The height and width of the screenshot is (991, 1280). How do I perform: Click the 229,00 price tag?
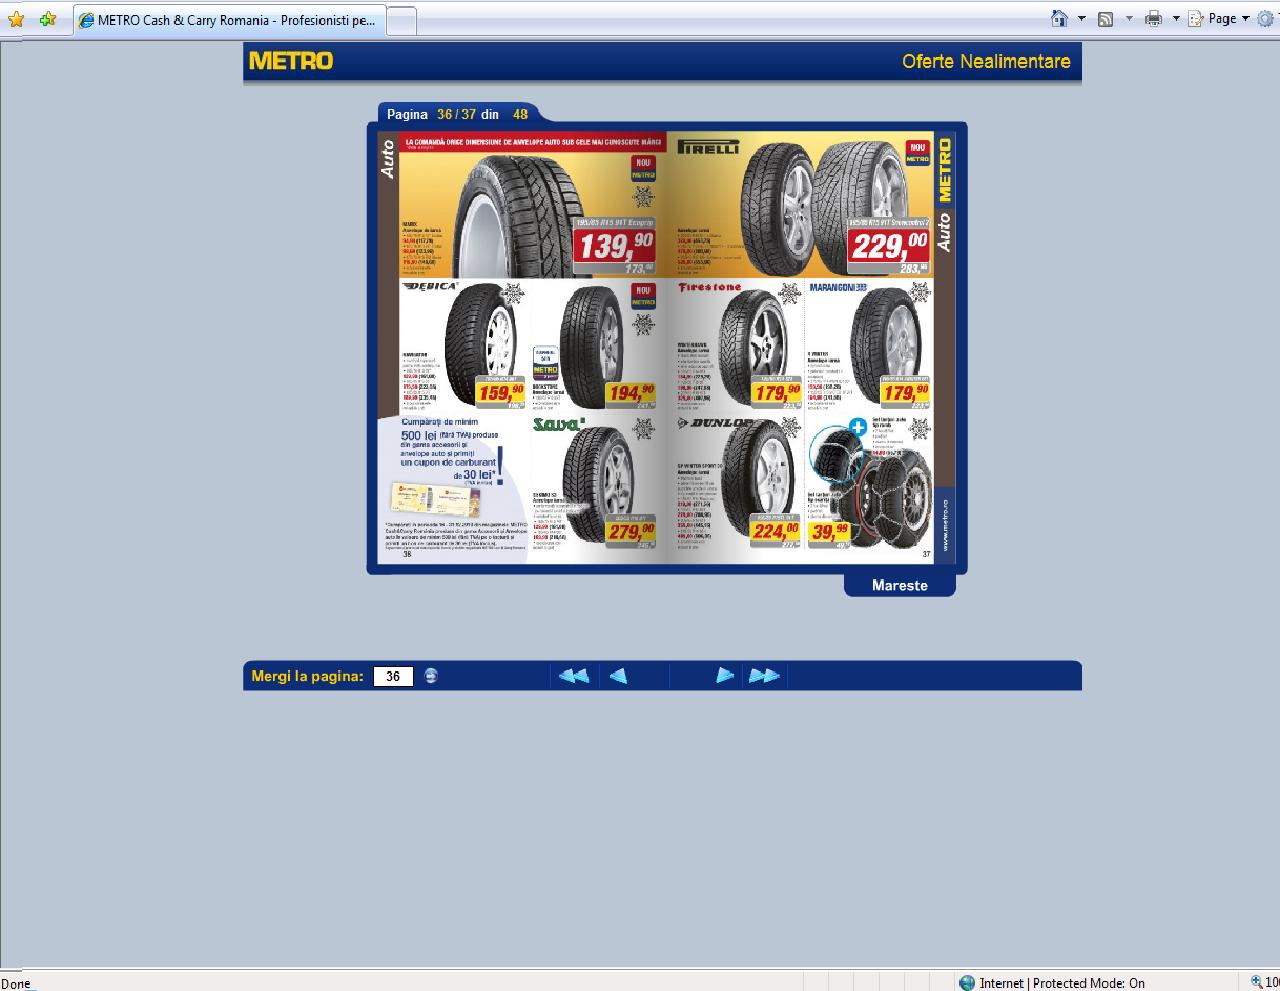[888, 245]
